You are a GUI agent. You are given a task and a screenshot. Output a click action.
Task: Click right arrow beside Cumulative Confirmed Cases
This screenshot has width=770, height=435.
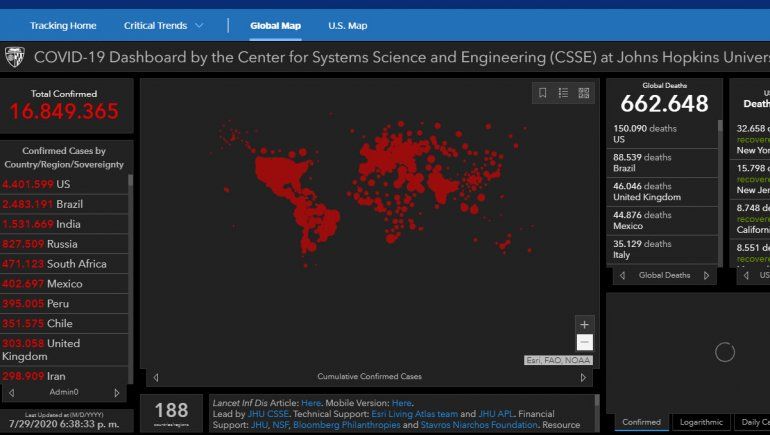tap(584, 377)
